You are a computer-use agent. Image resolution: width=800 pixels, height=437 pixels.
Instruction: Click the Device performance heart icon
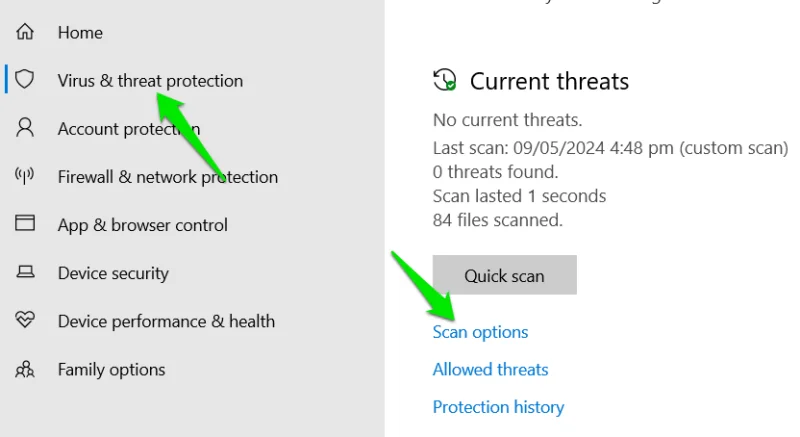tap(25, 321)
